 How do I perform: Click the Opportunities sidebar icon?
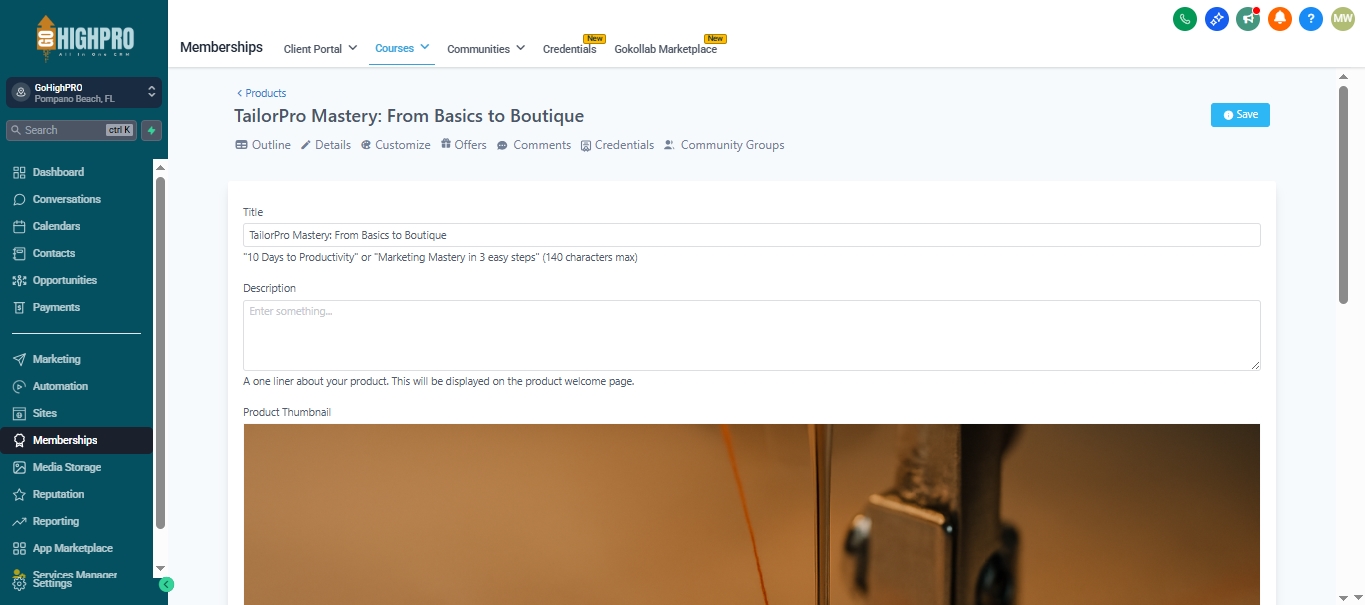pyautogui.click(x=19, y=280)
